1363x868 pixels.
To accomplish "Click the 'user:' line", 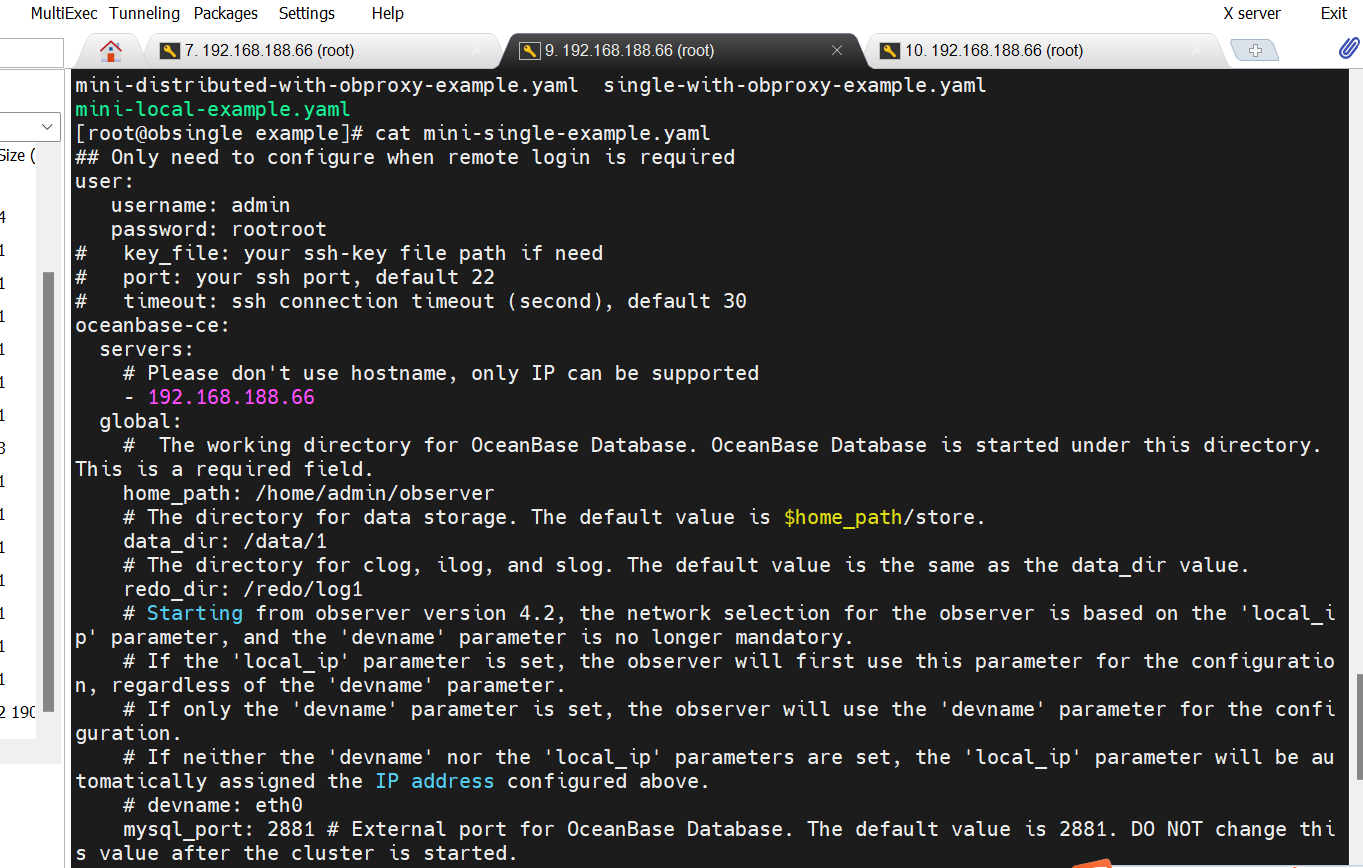I will (105, 181).
